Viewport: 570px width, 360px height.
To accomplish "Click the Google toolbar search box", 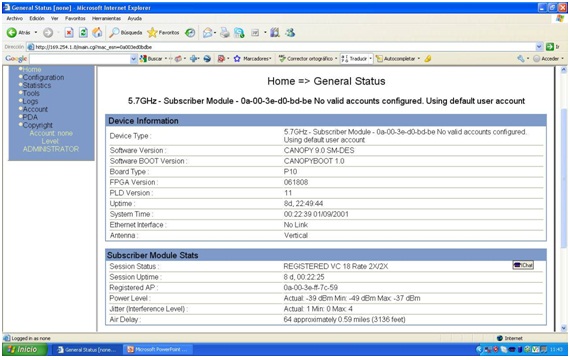I will coord(80,59).
